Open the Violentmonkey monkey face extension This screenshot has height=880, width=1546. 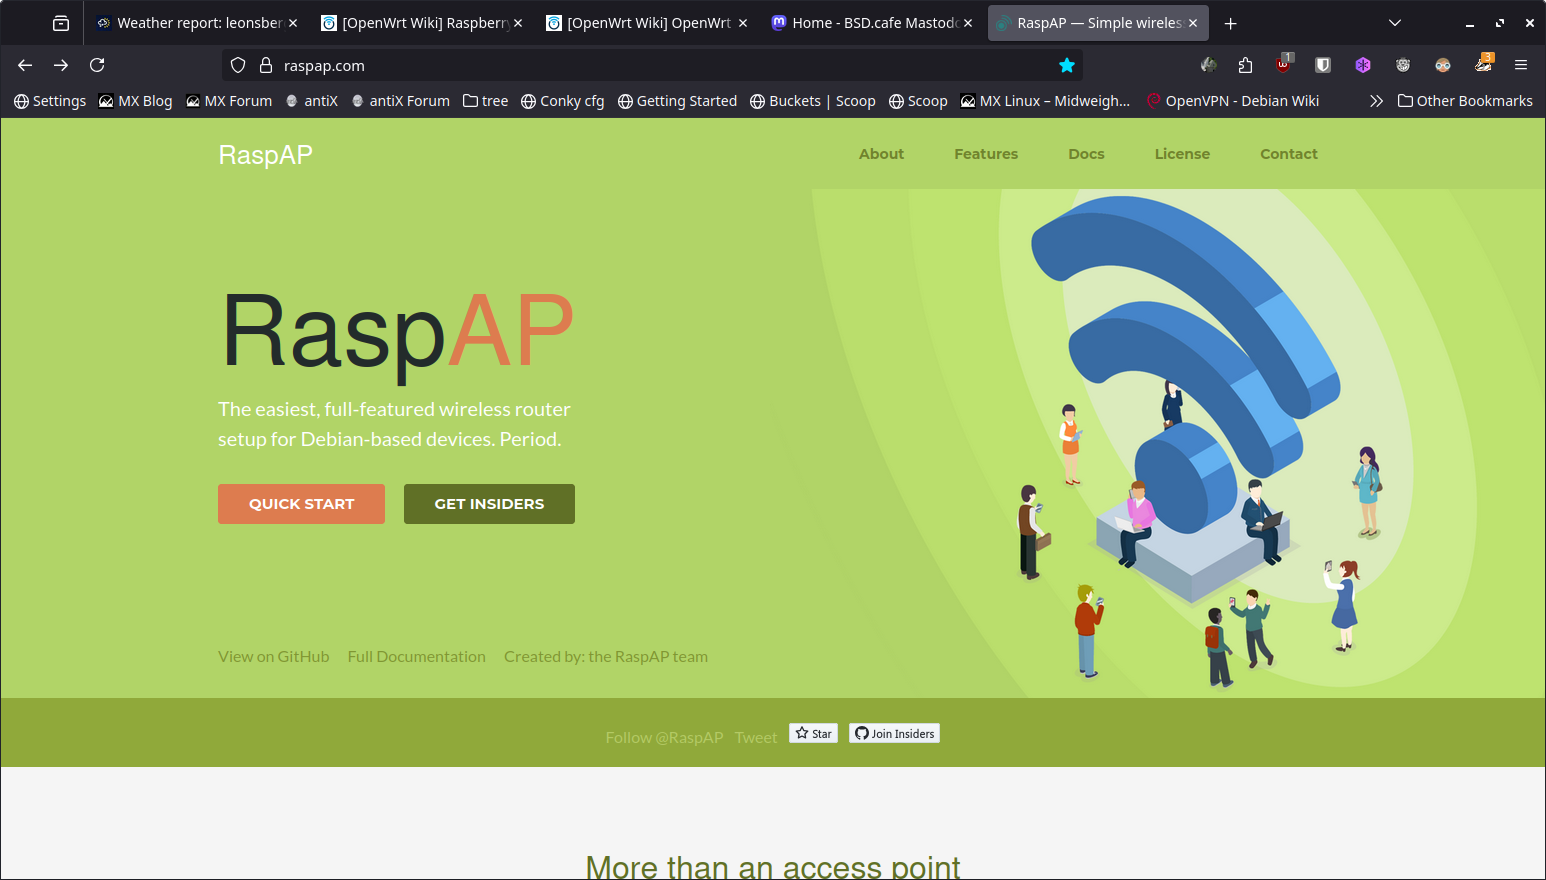point(1443,65)
